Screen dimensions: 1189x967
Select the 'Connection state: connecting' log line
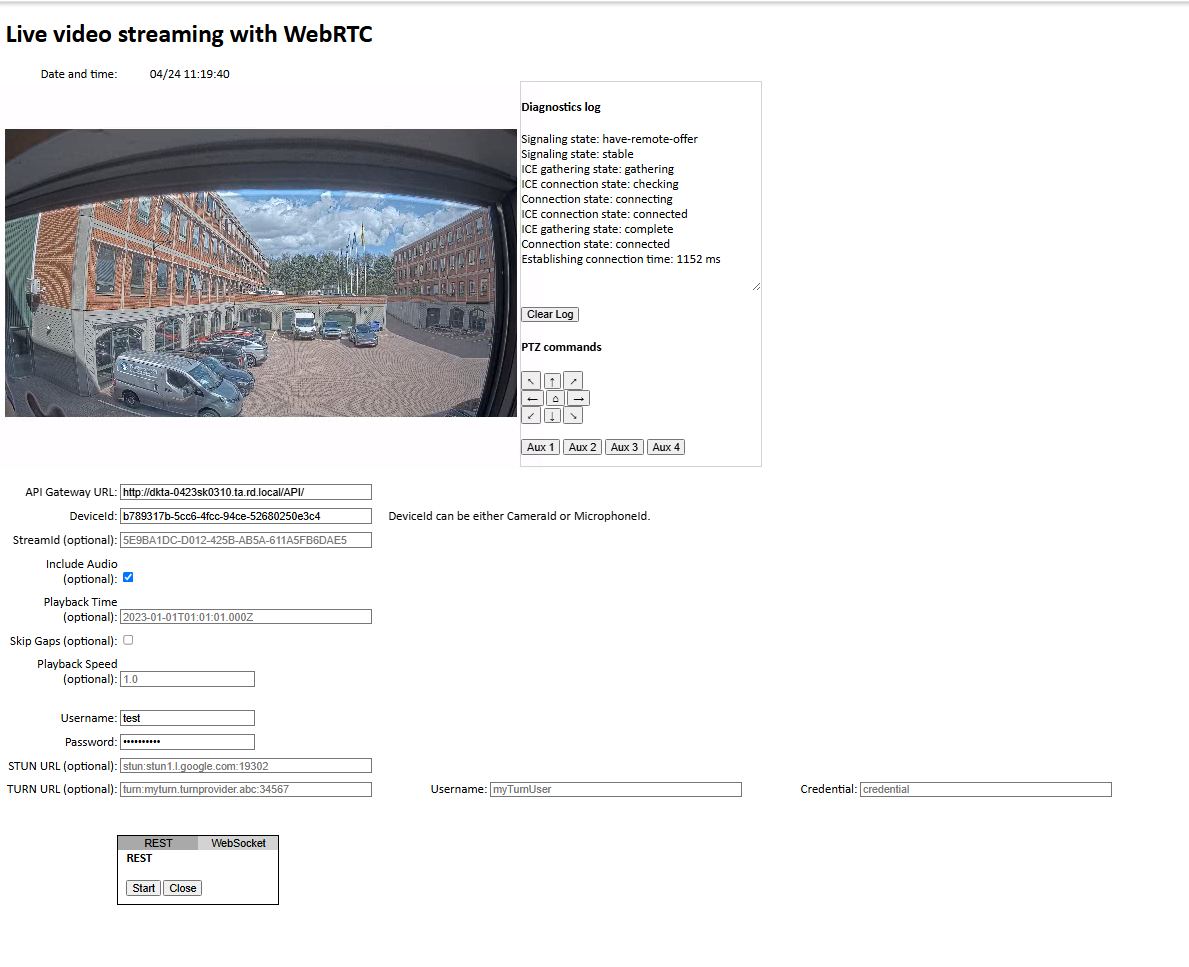click(597, 199)
